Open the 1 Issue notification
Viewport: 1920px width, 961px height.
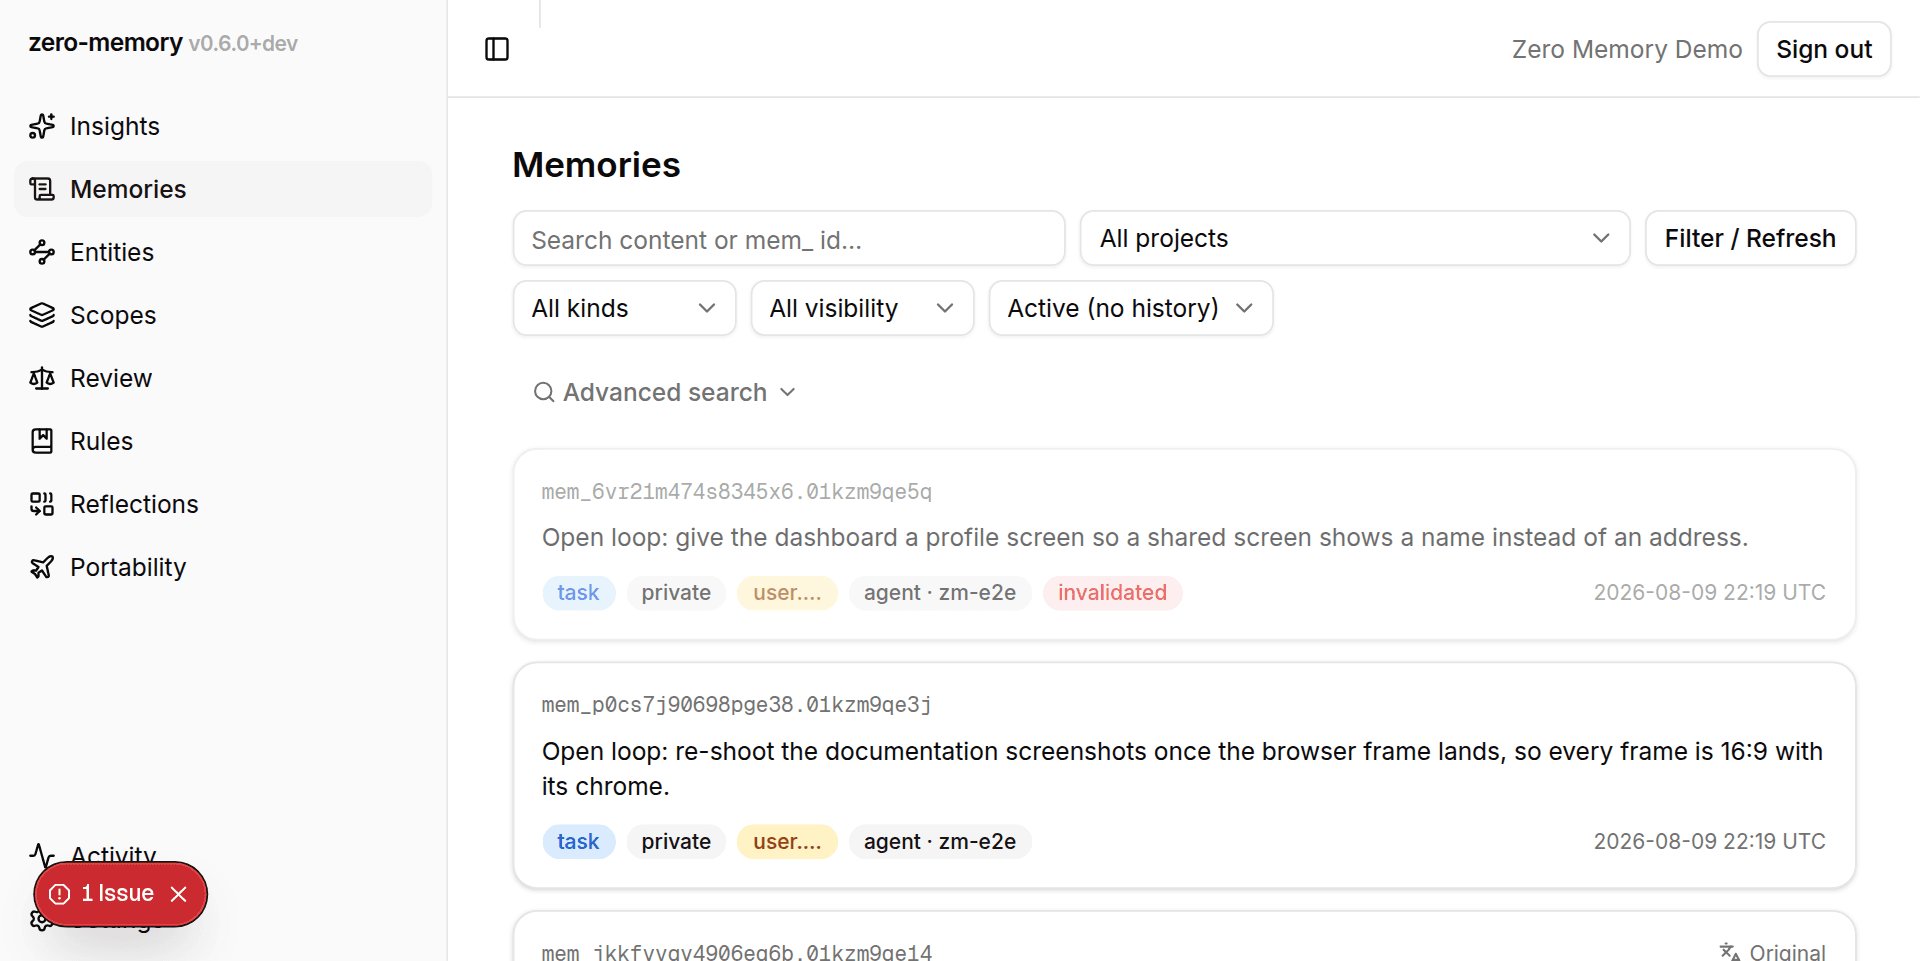(x=117, y=894)
